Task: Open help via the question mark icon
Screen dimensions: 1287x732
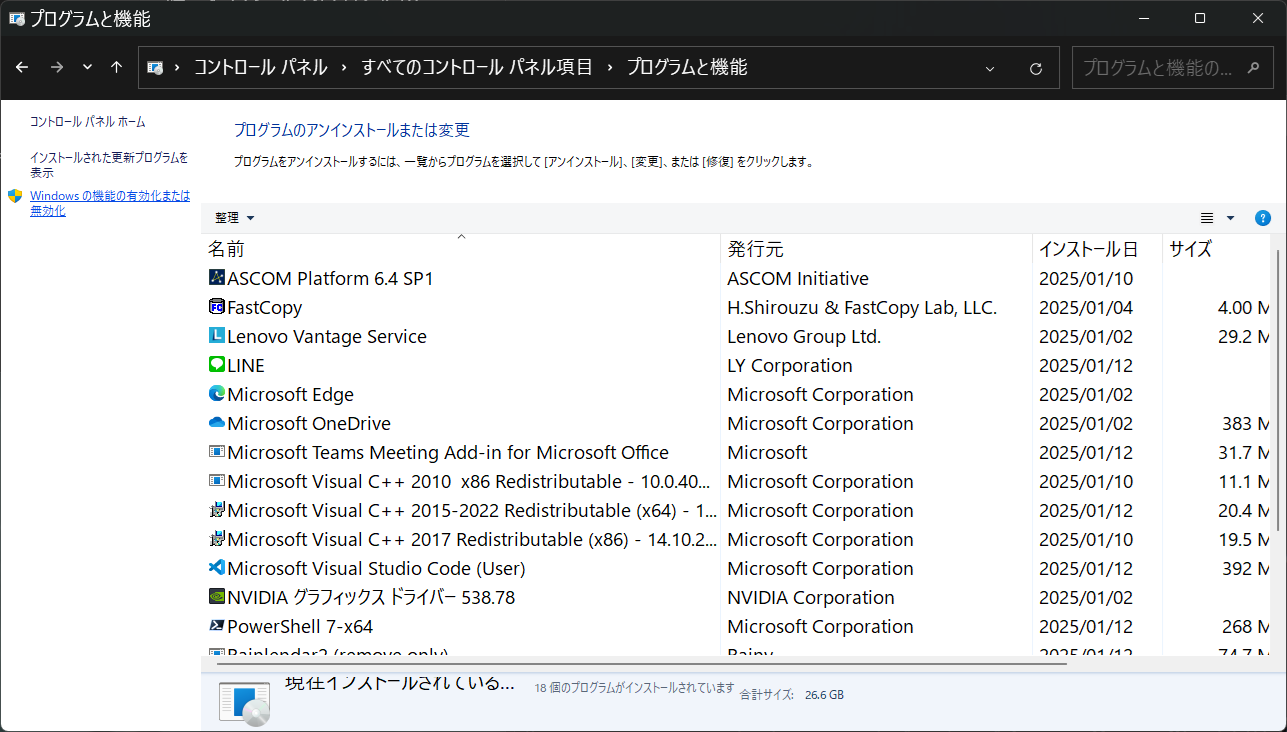Action: point(1262,217)
